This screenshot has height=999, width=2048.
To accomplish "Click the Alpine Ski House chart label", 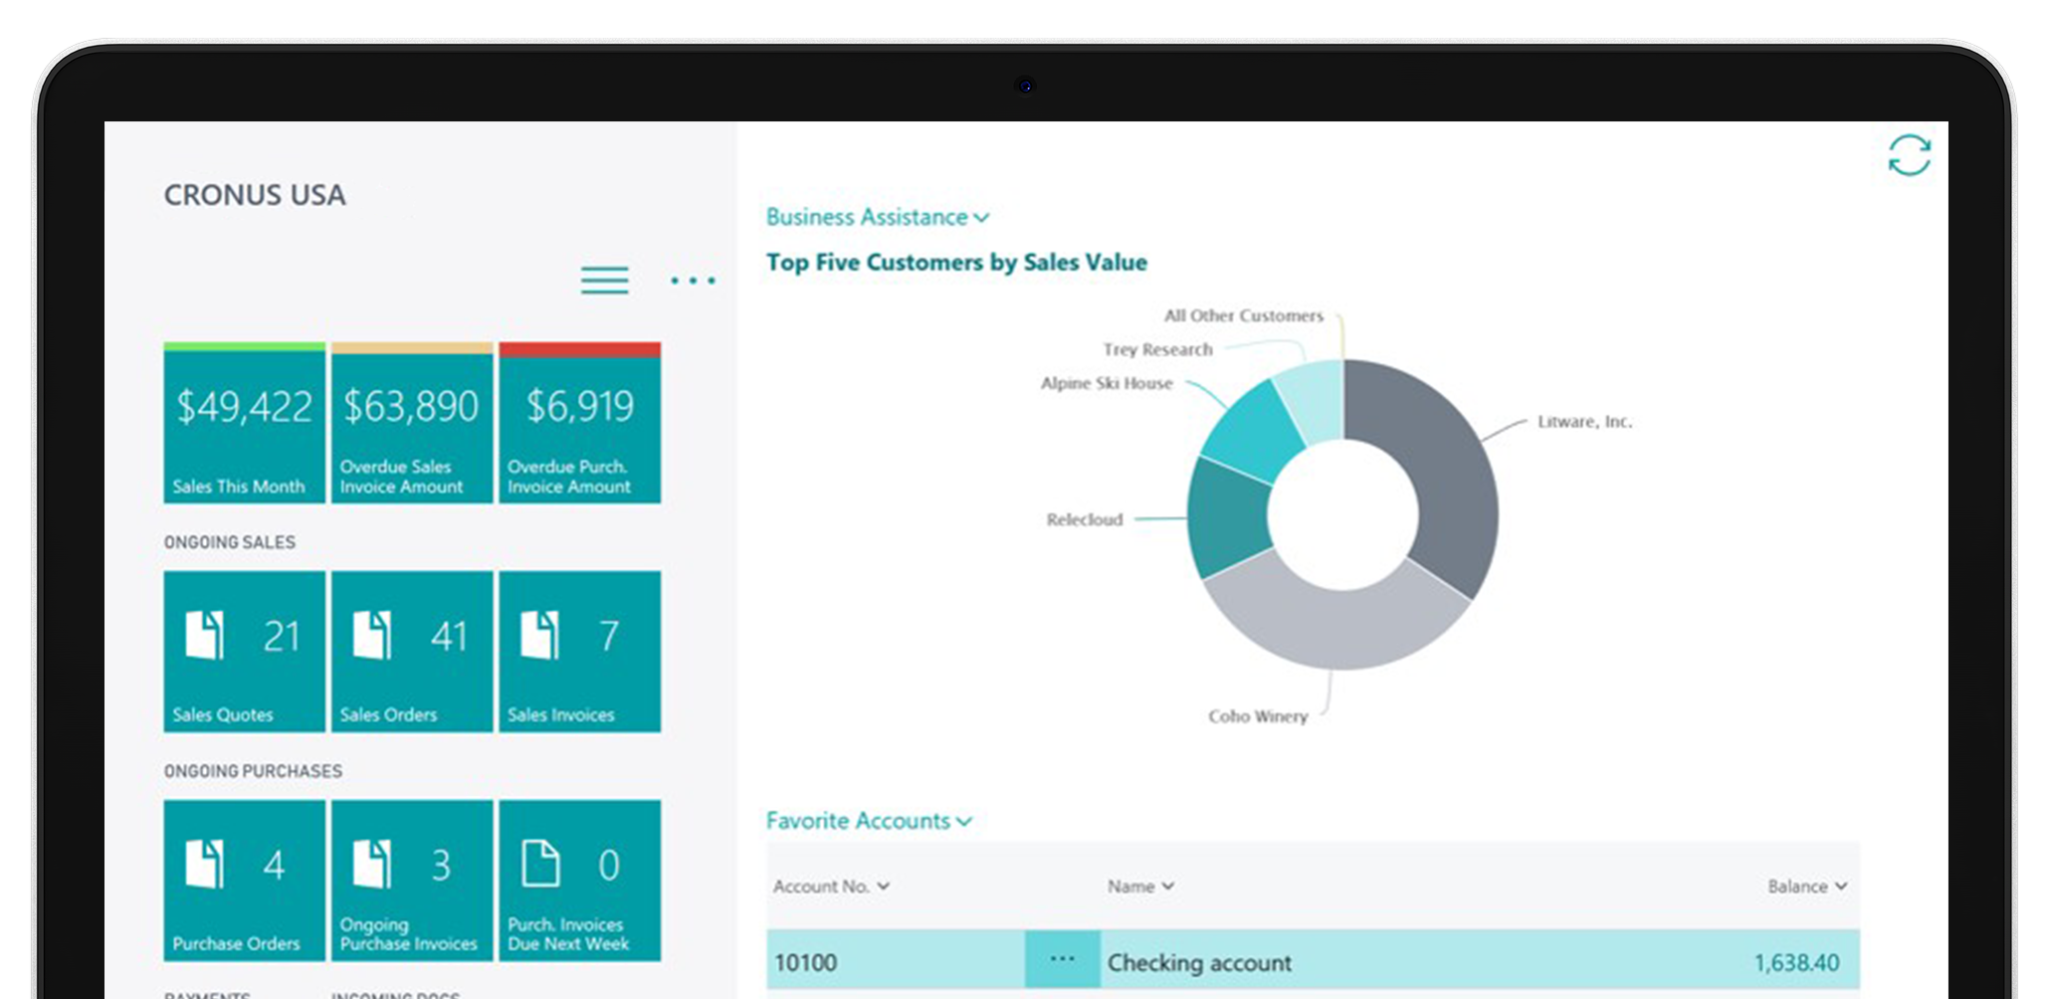I will pos(1106,383).
